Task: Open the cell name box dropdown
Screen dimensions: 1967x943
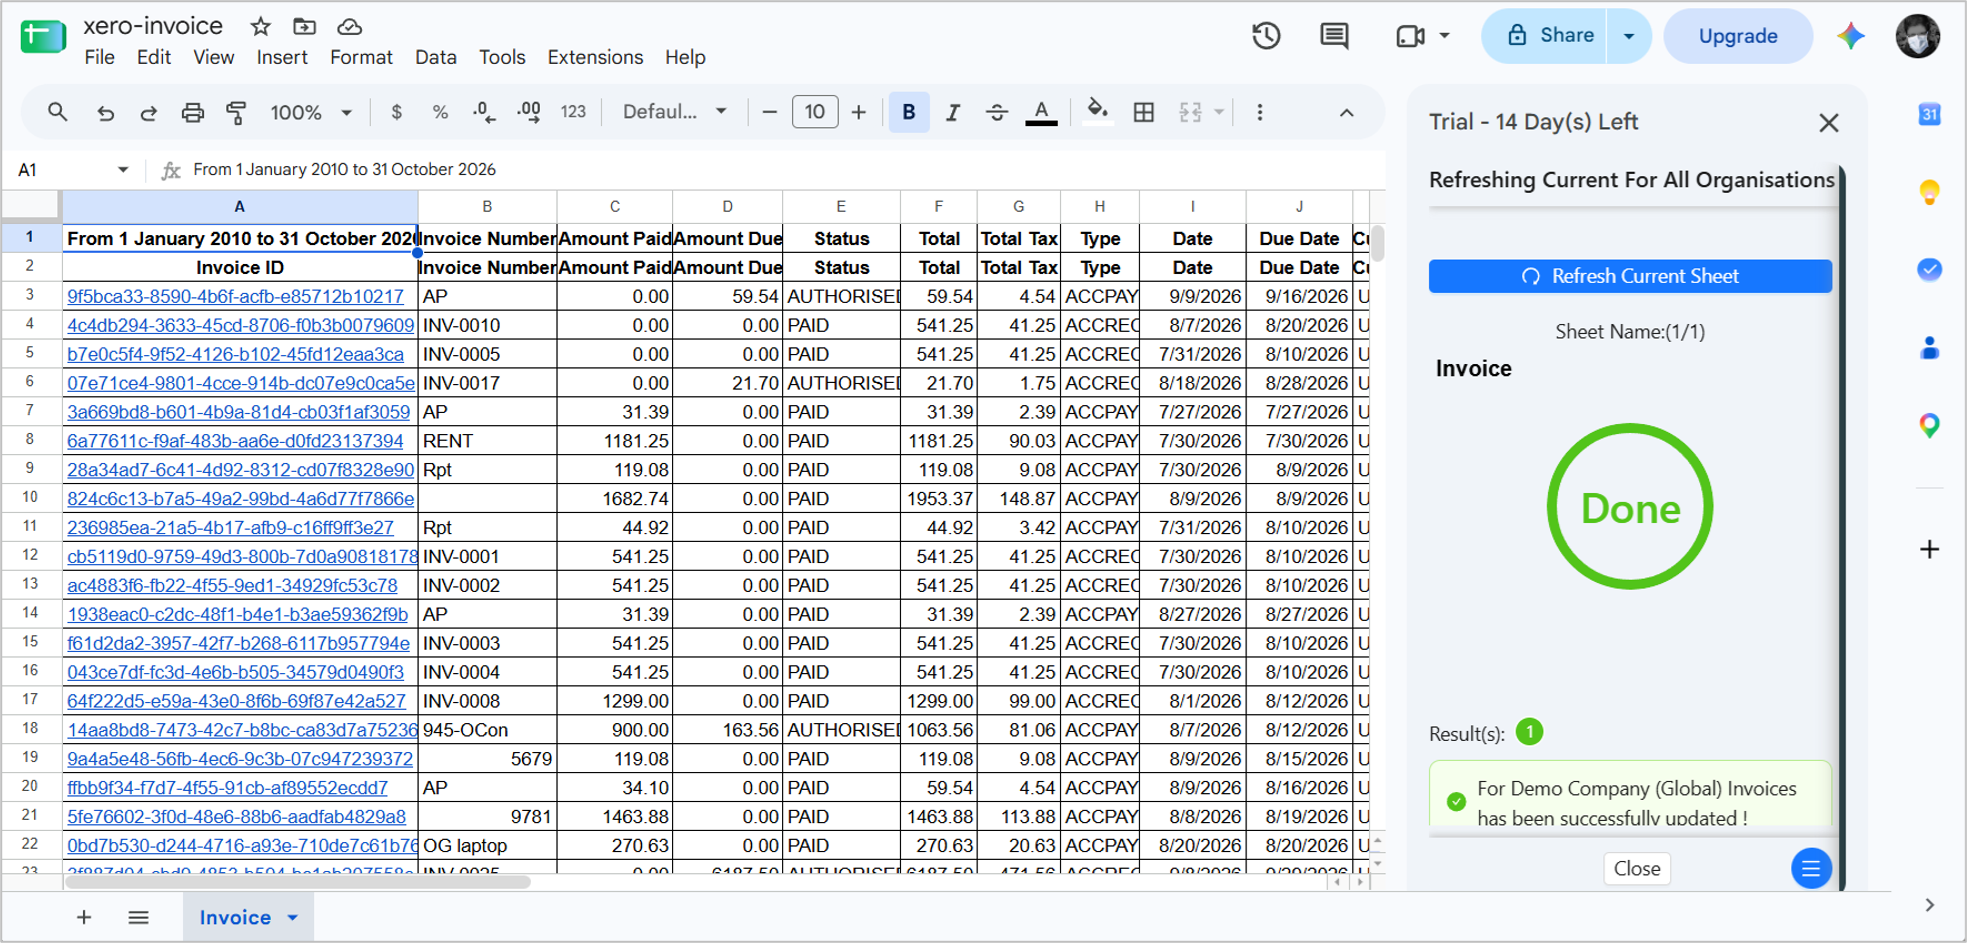Action: [x=122, y=170]
